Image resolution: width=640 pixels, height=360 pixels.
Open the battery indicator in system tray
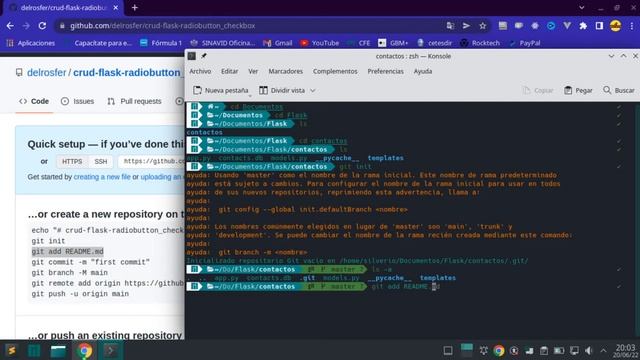[x=559, y=351]
